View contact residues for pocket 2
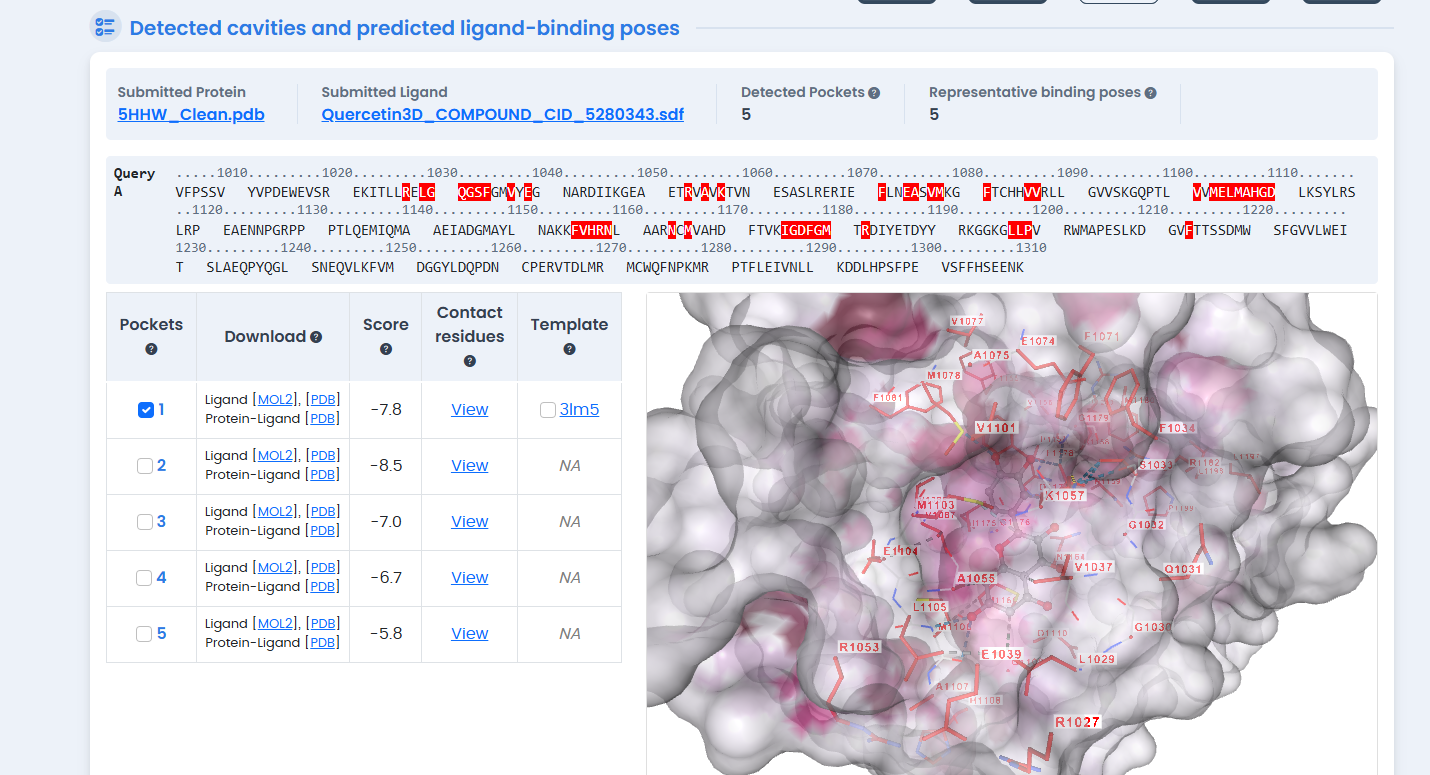Image resolution: width=1430 pixels, height=775 pixels. pyautogui.click(x=469, y=466)
